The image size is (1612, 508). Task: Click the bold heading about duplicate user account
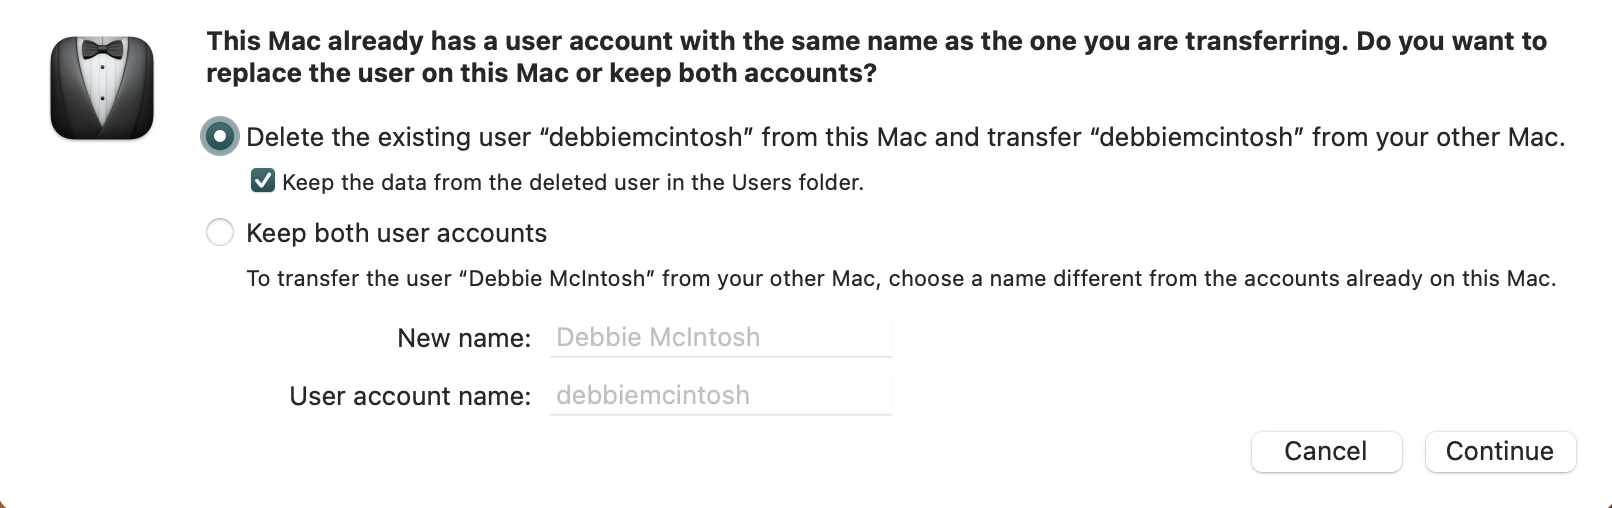tap(876, 41)
